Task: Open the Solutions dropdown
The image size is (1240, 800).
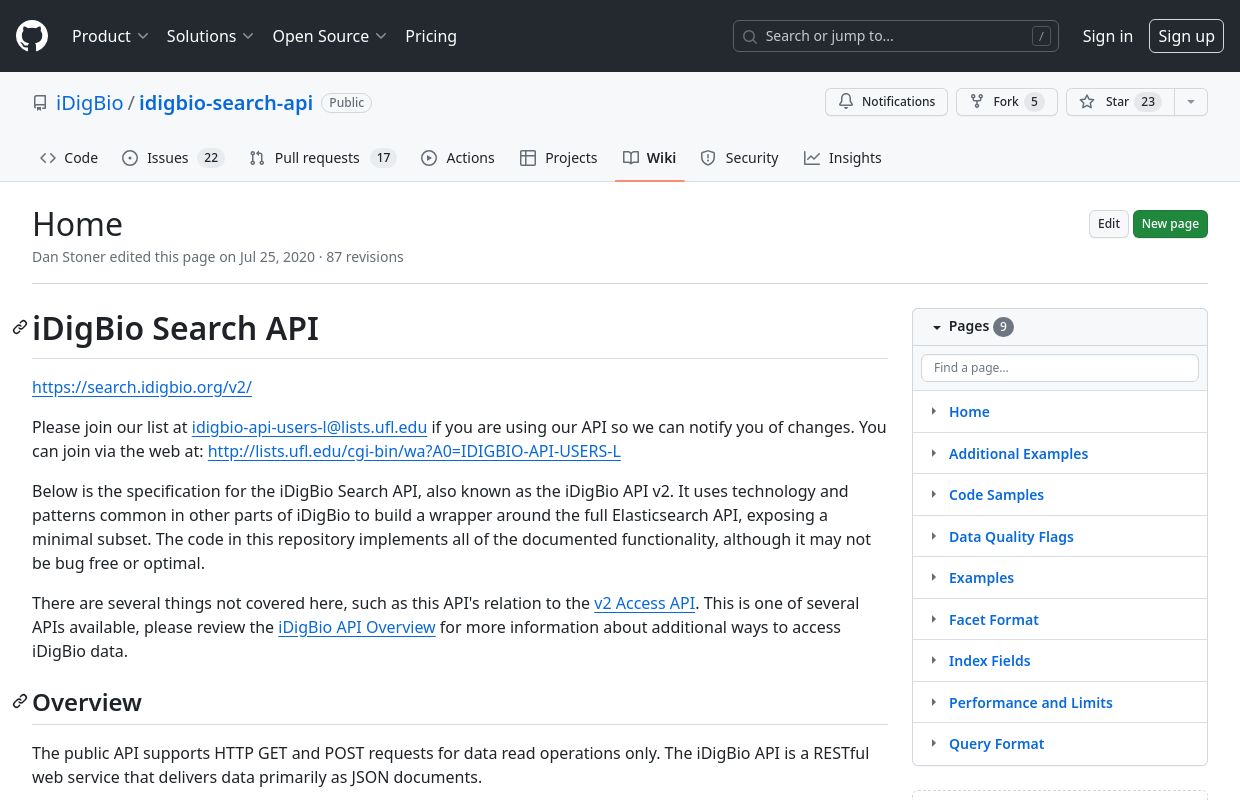Action: click(210, 36)
